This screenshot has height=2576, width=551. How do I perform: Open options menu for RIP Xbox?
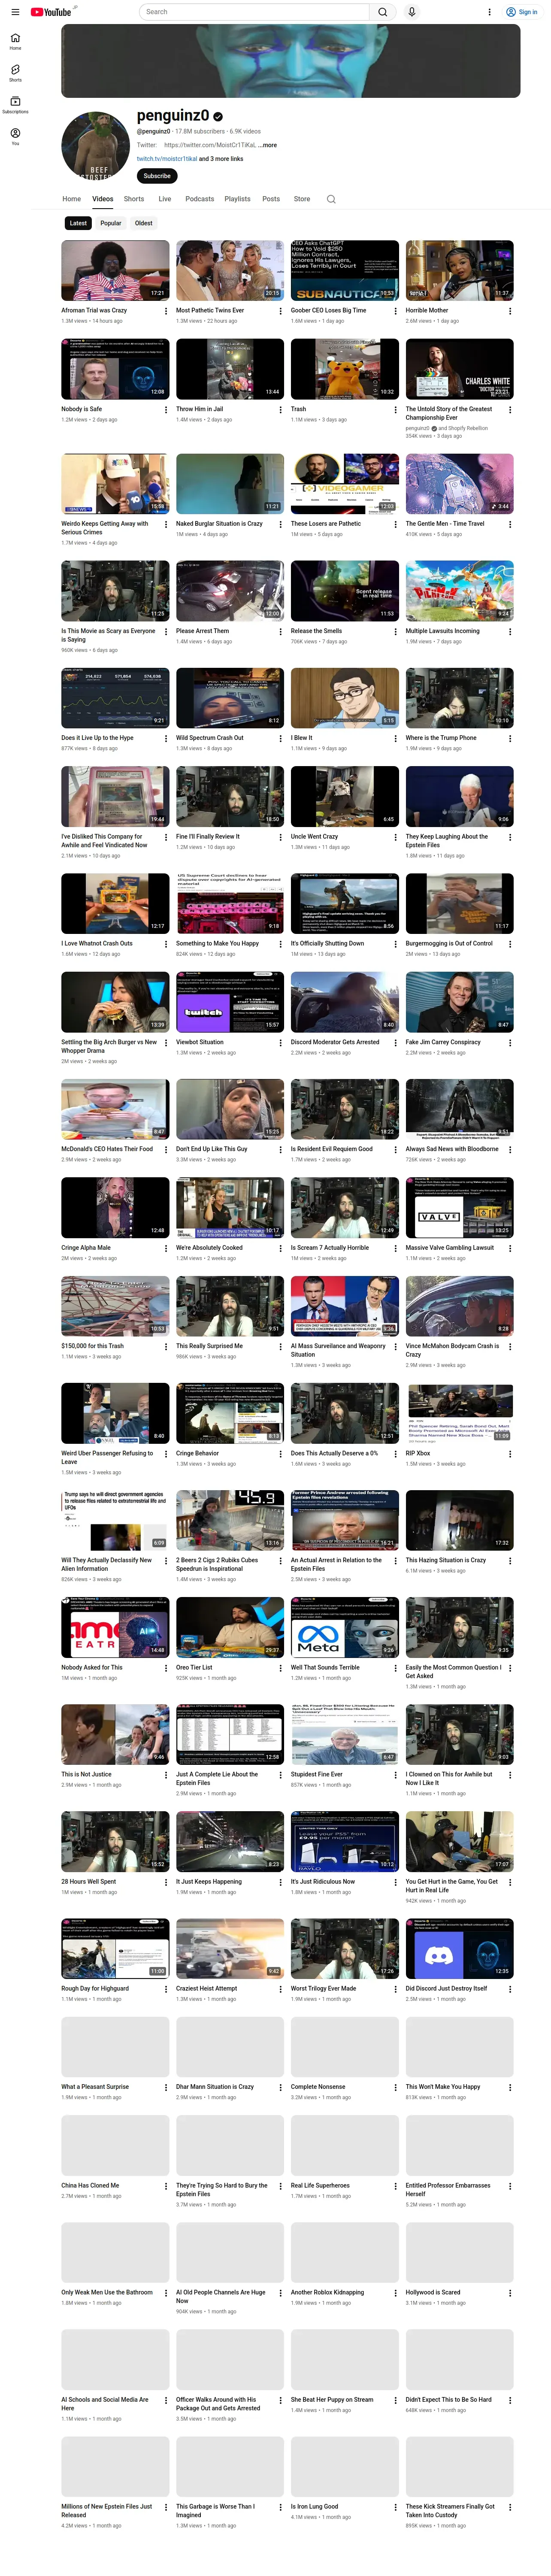(x=510, y=1455)
